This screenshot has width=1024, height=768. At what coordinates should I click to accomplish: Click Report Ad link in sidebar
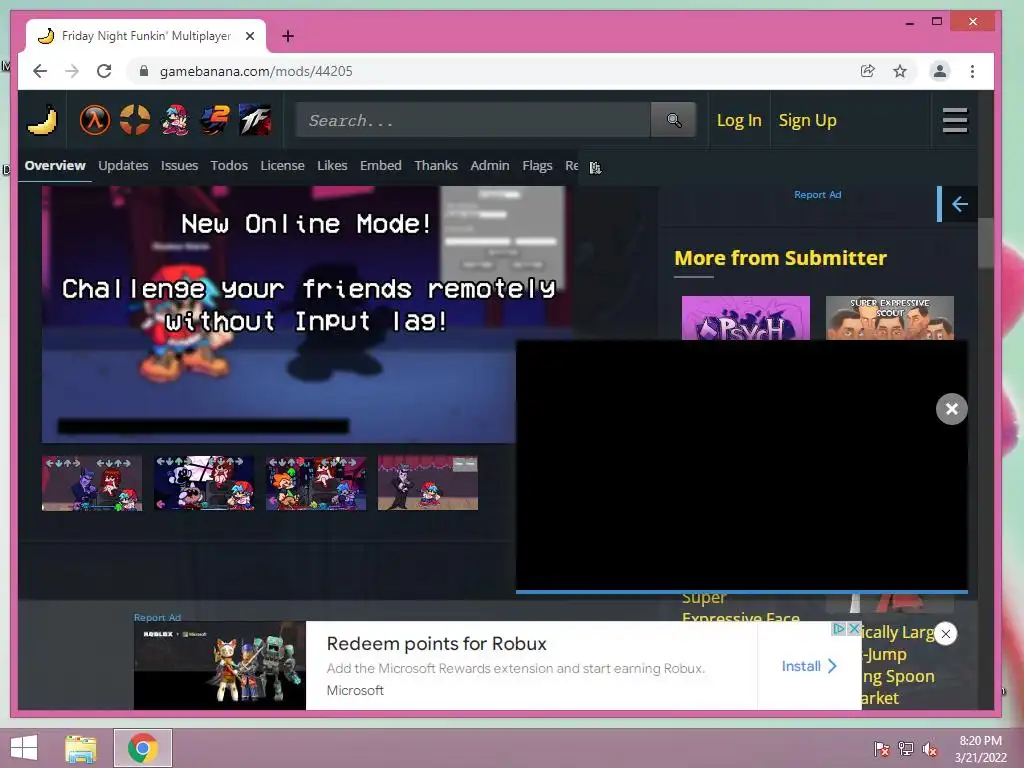[818, 195]
